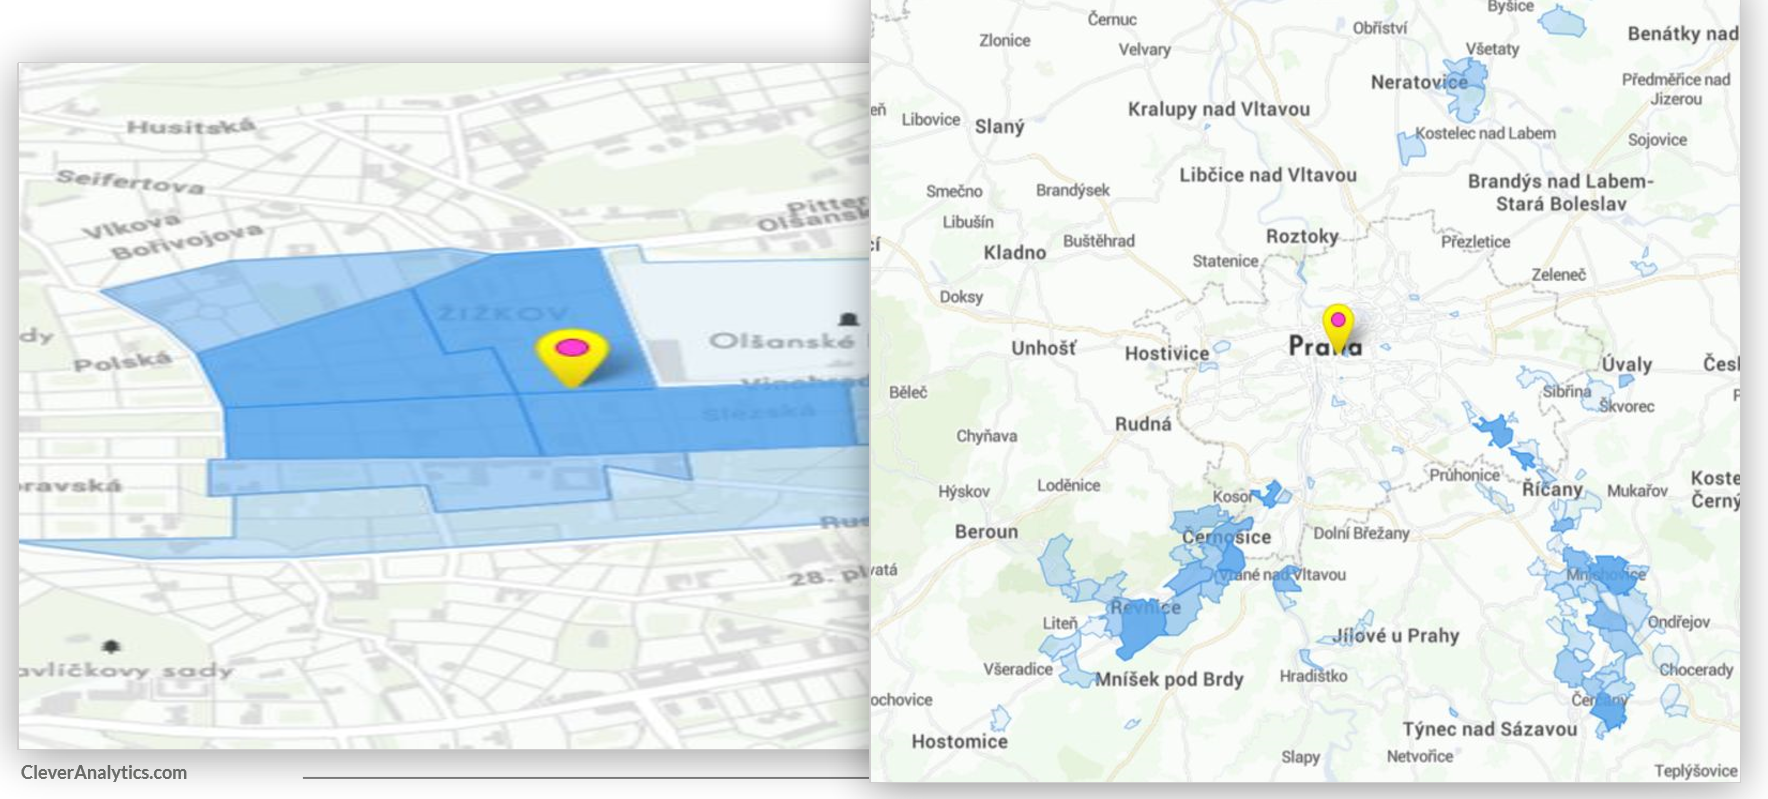Select the Jílové u Prahy label
The height and width of the screenshot is (799, 1768).
click(x=1395, y=635)
